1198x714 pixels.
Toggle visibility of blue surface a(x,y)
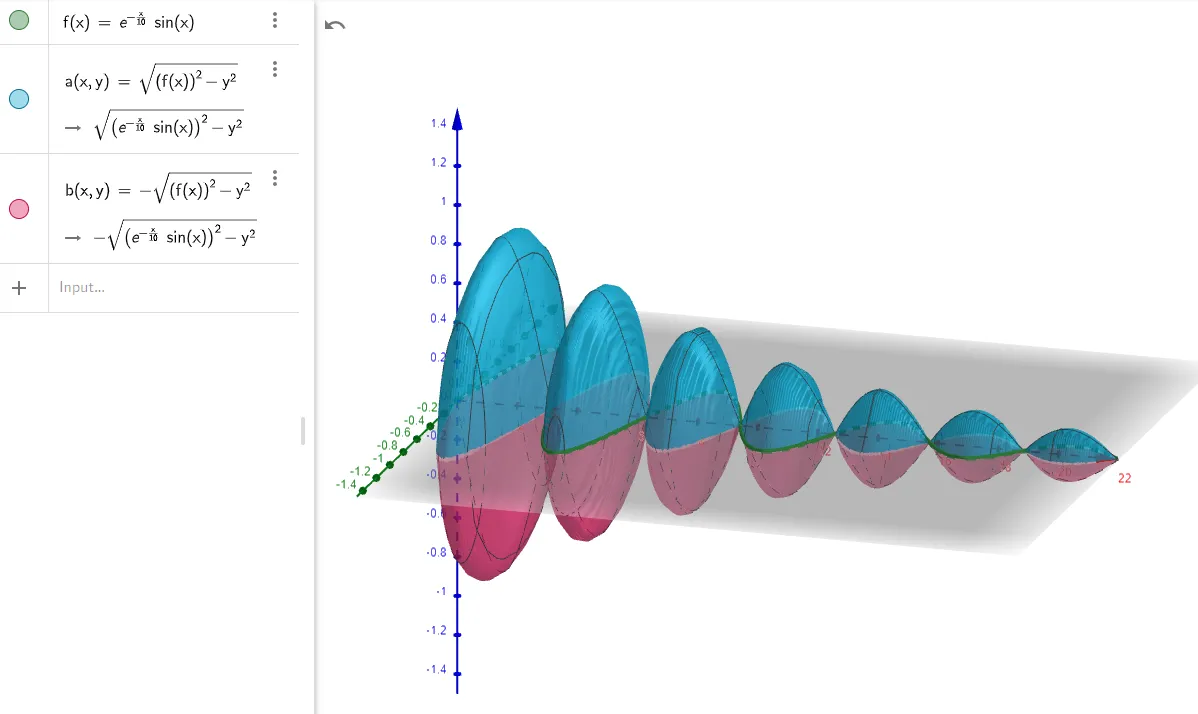[x=19, y=99]
